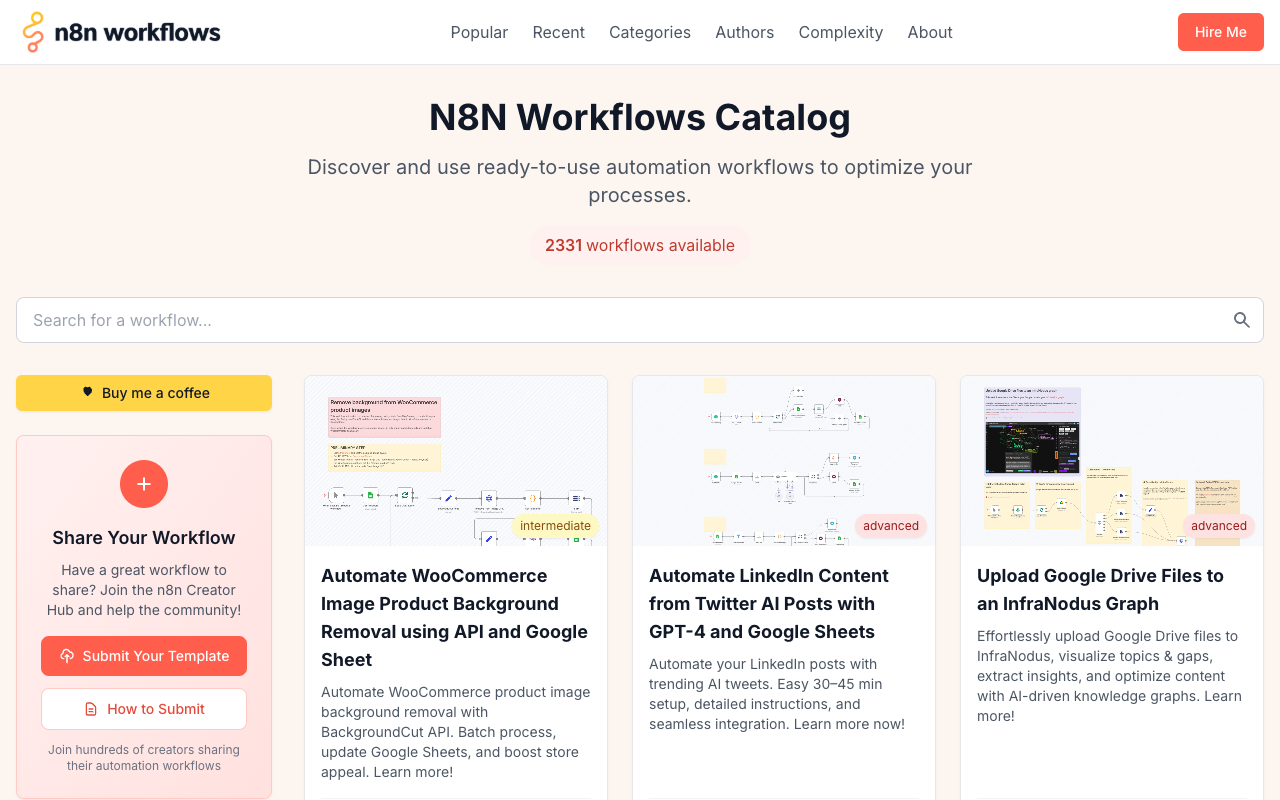Focus the Search for a workflow field
The image size is (1280, 800).
(x=640, y=320)
